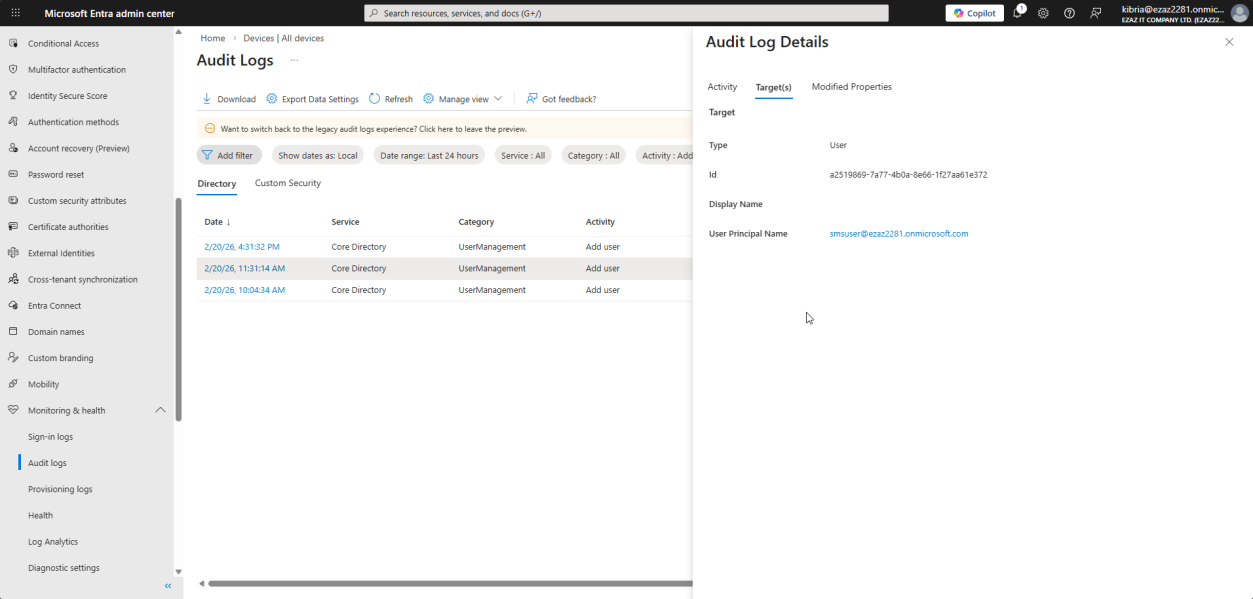Image resolution: width=1253 pixels, height=599 pixels.
Task: Open Custom branding in sidebar
Action: [x=60, y=358]
